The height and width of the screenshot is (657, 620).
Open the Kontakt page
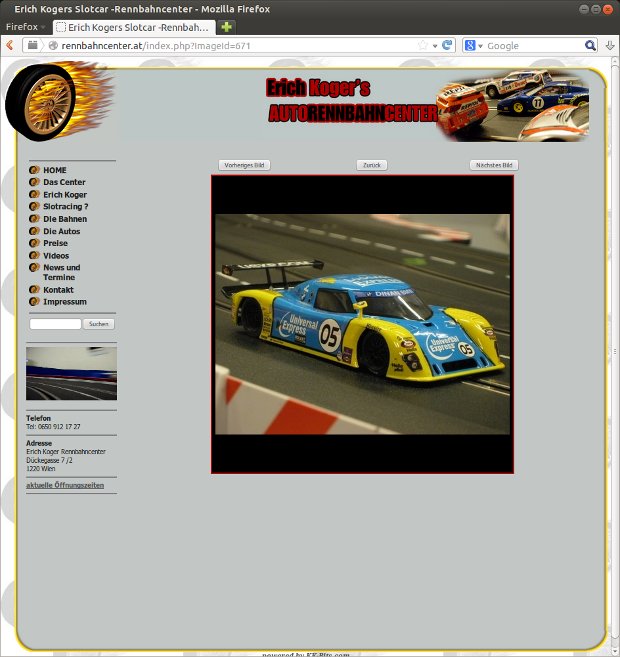click(x=58, y=290)
